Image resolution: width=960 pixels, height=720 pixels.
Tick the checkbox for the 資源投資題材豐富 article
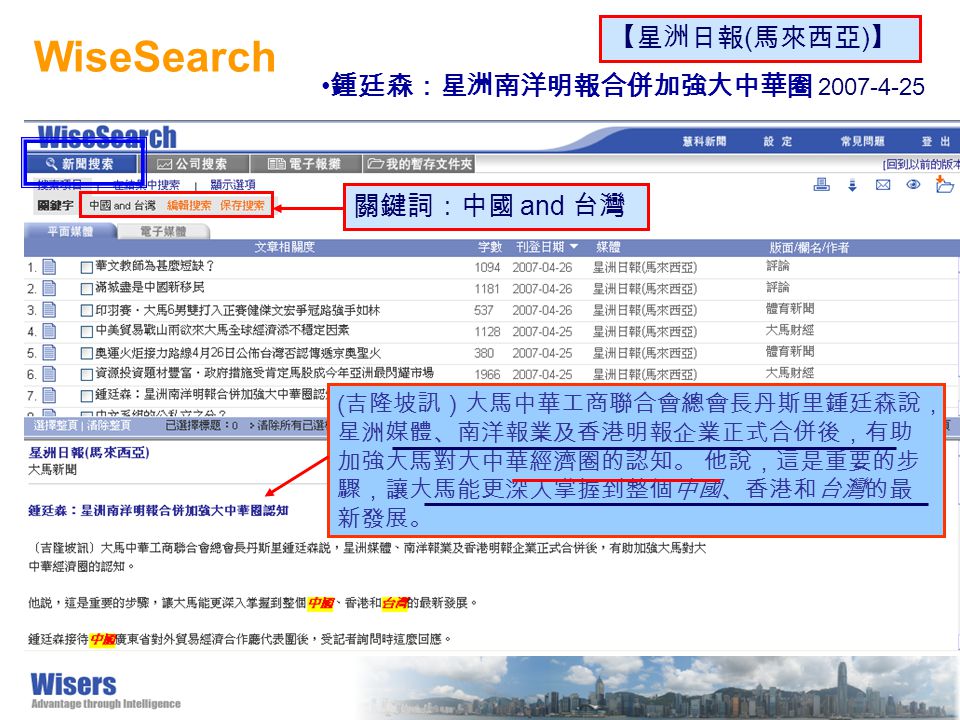point(86,374)
